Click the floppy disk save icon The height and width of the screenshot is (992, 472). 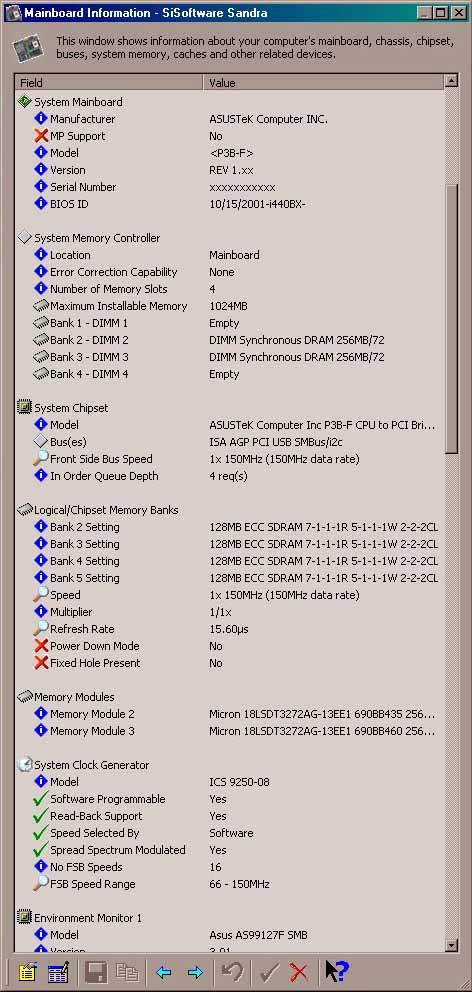(x=96, y=972)
